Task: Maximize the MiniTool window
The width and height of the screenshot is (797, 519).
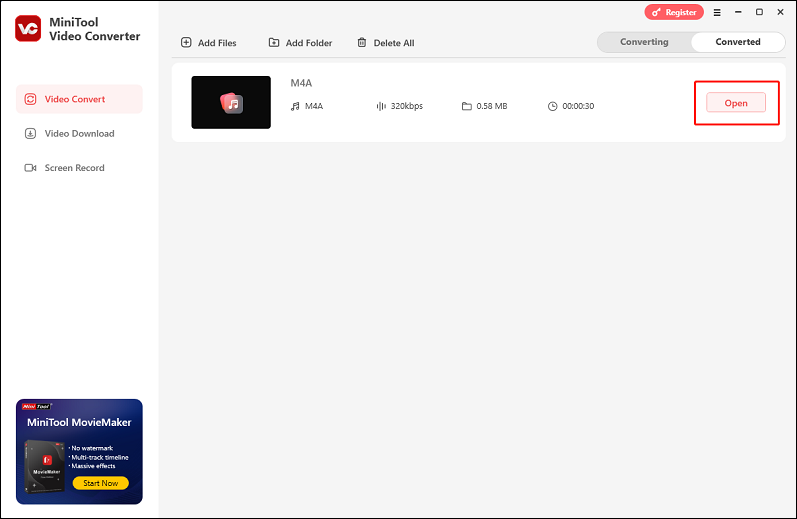Action: (759, 12)
